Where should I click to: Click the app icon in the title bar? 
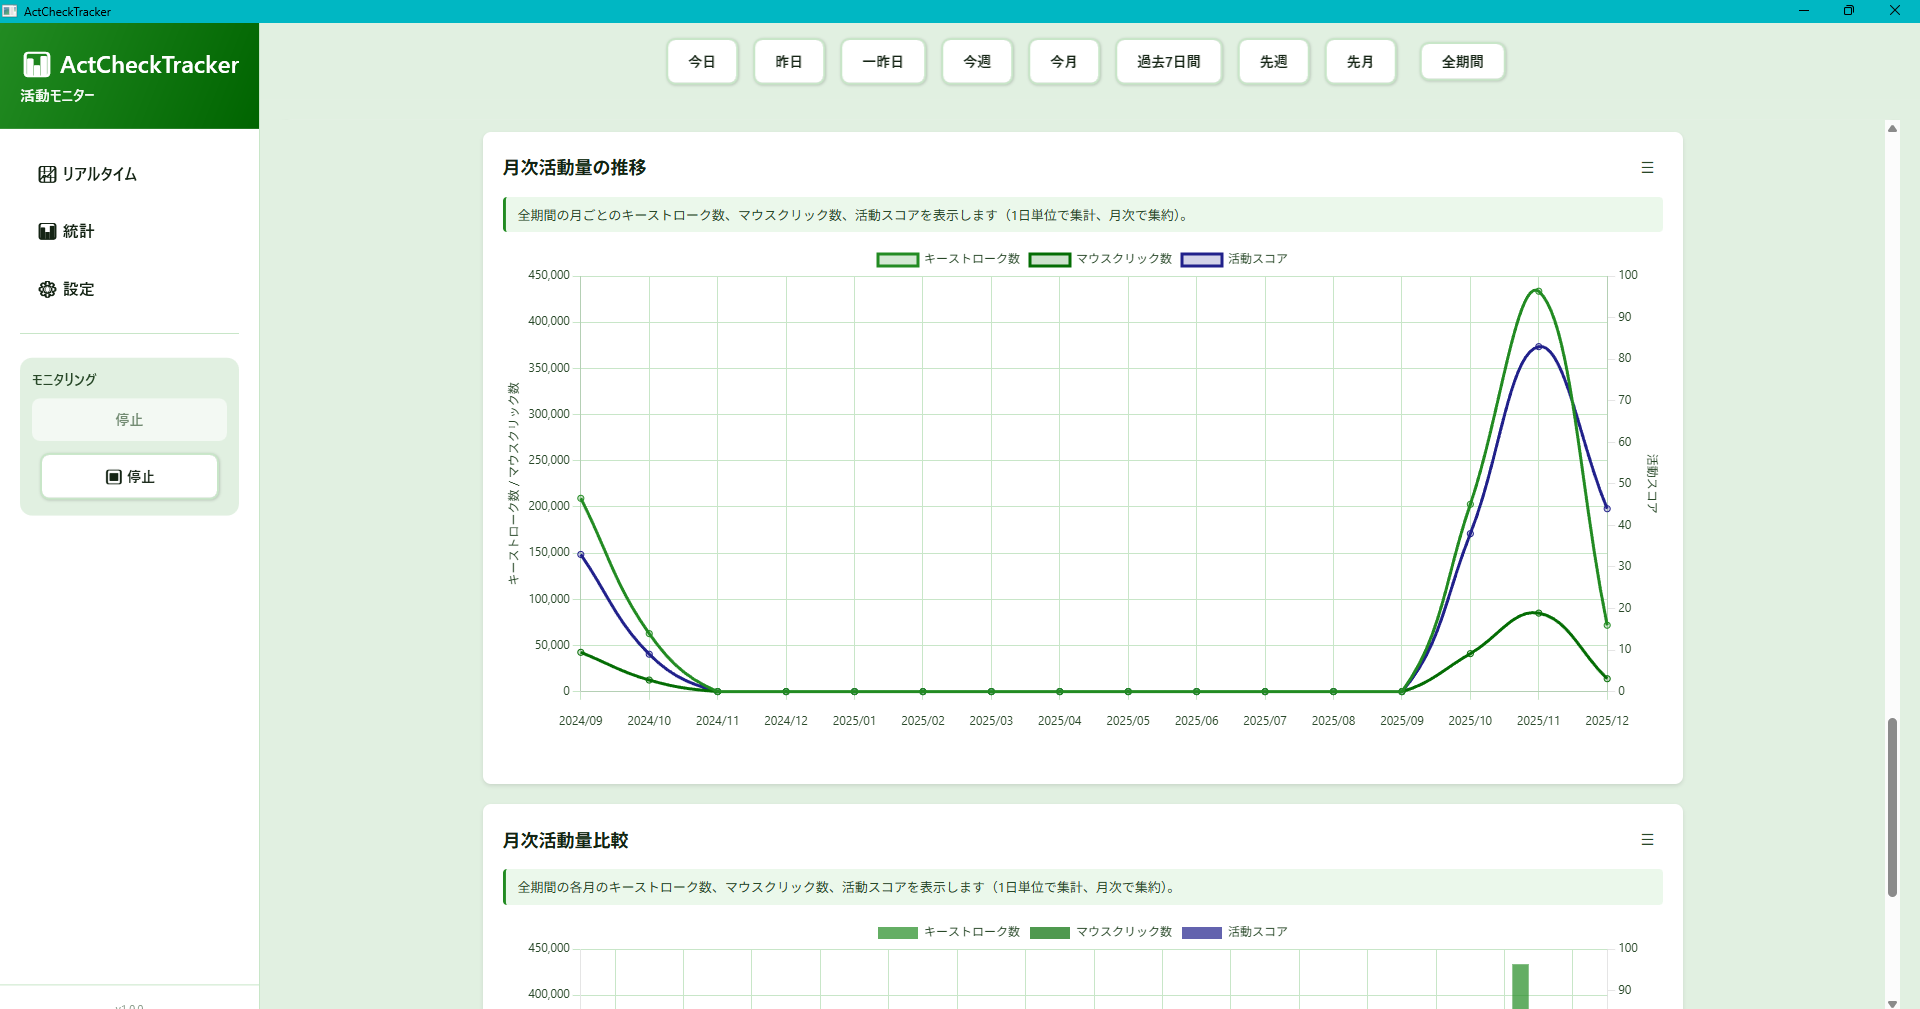pos(10,11)
